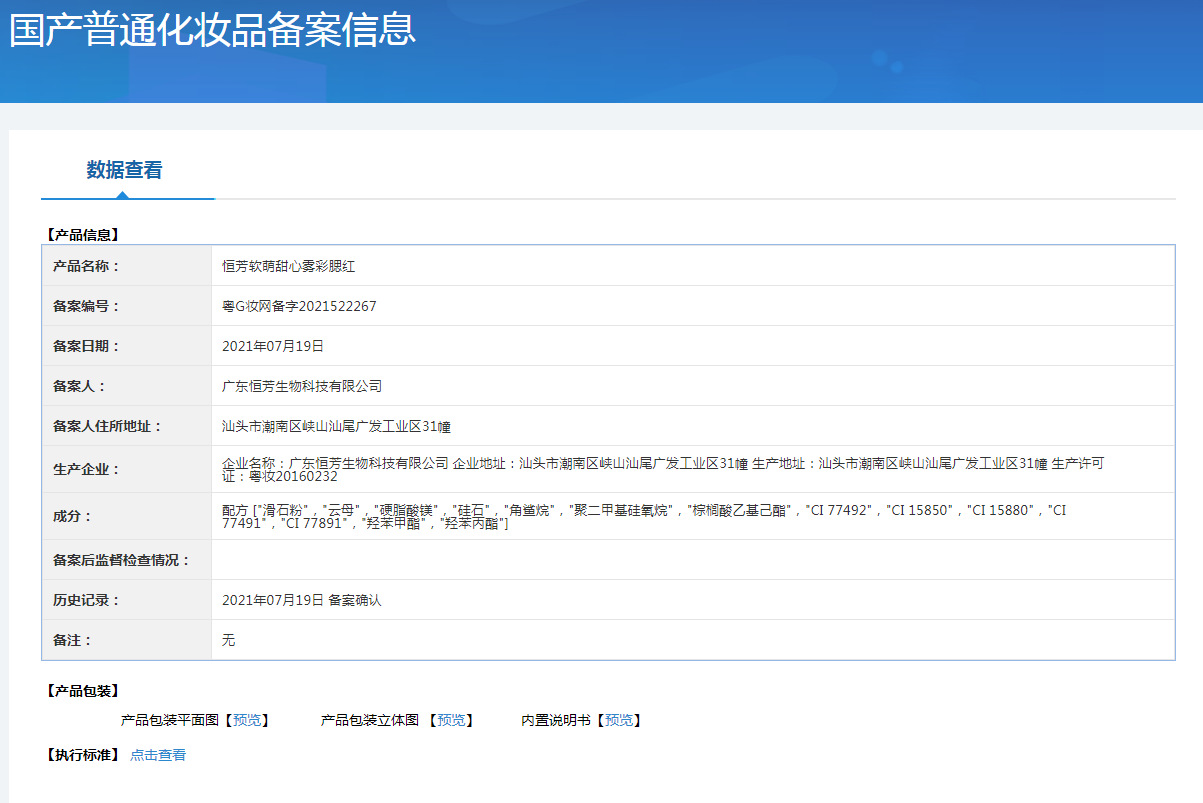Click the 产品名称 label cell

coord(127,266)
